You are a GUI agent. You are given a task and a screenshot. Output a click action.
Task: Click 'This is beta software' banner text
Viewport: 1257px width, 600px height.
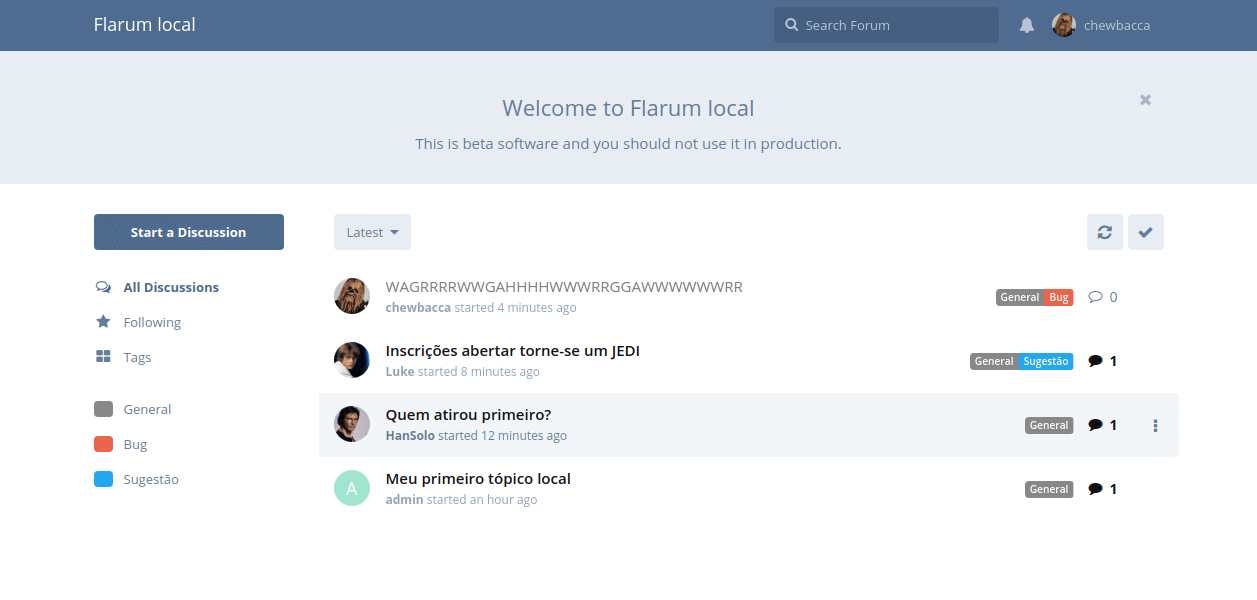tap(628, 144)
